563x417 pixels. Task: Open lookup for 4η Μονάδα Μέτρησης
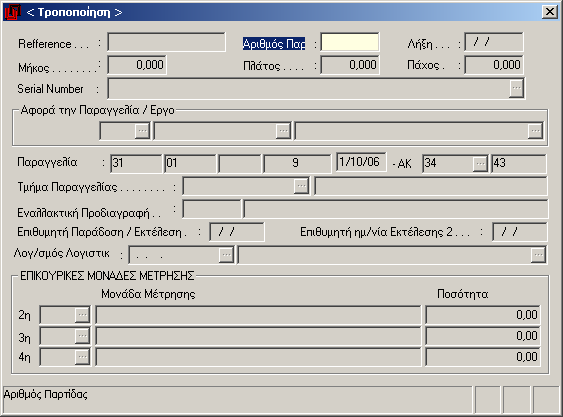click(82, 357)
